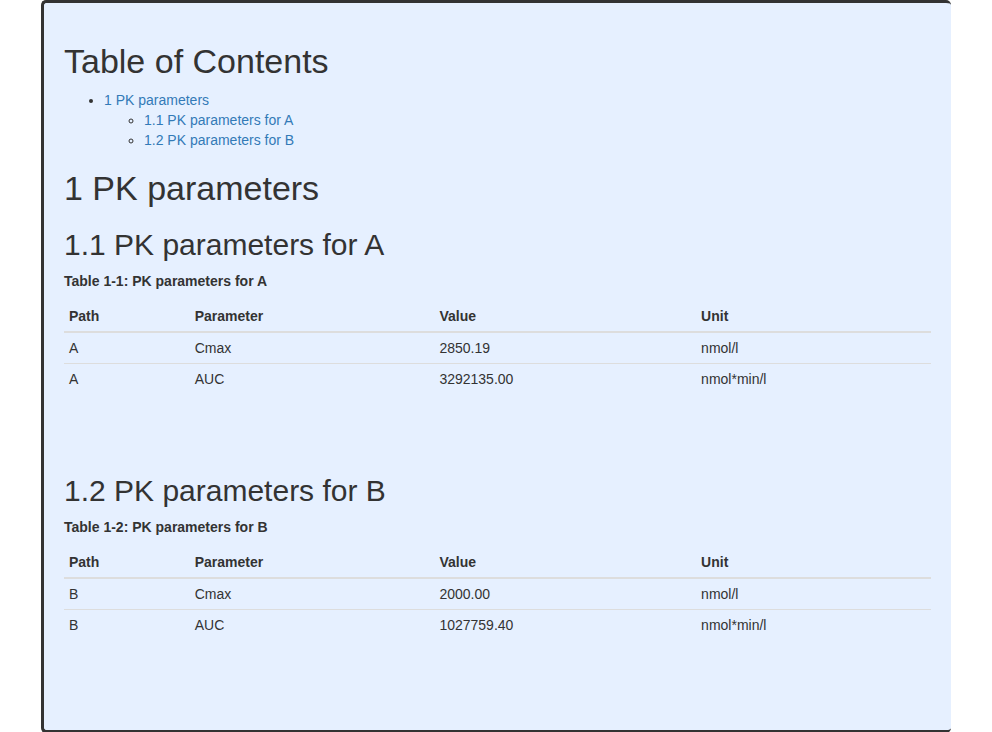992x732 pixels.
Task: Click the 'Path' header in table B
Action: (84, 562)
